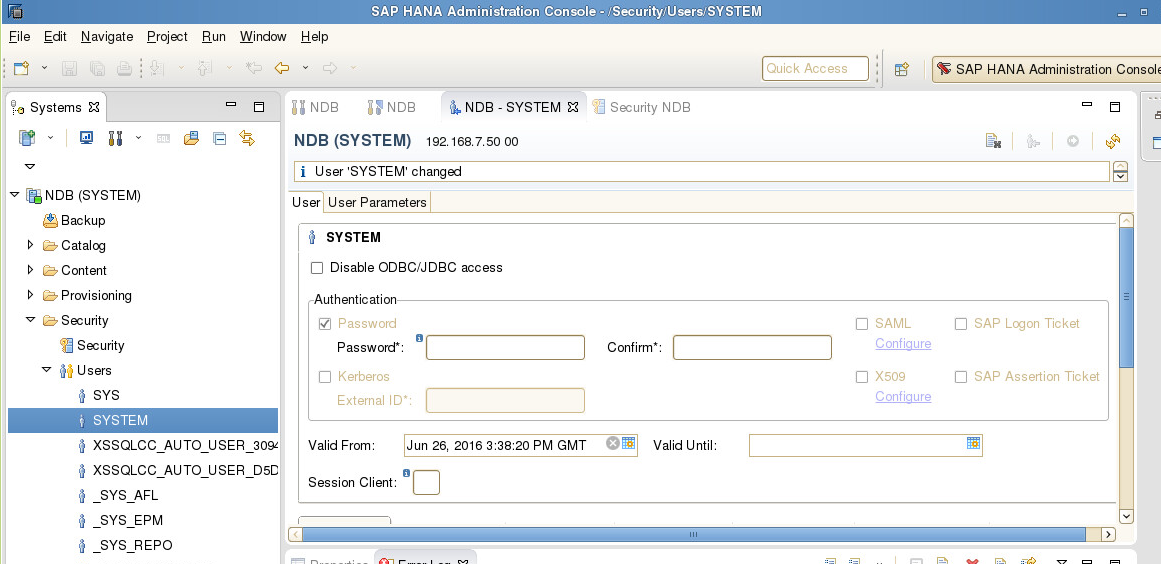
Task: Click the Open Perspective icon
Action: click(902, 69)
